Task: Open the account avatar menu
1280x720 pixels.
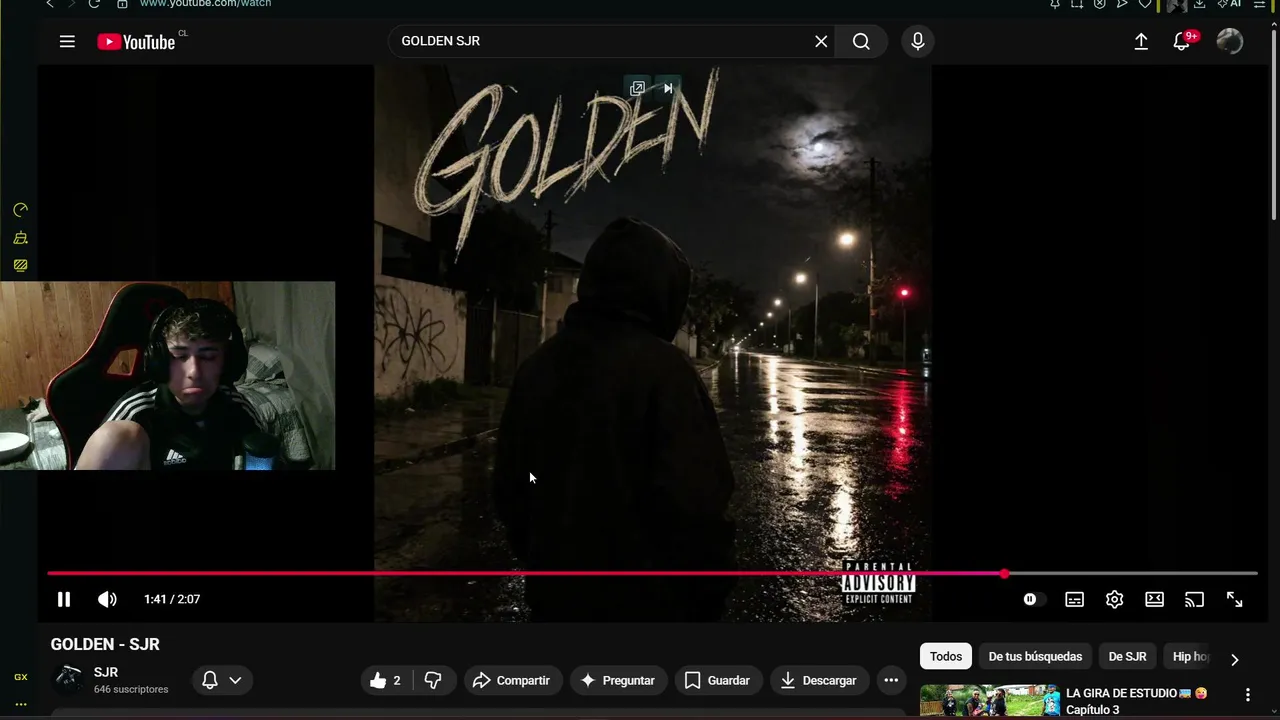Action: point(1229,41)
